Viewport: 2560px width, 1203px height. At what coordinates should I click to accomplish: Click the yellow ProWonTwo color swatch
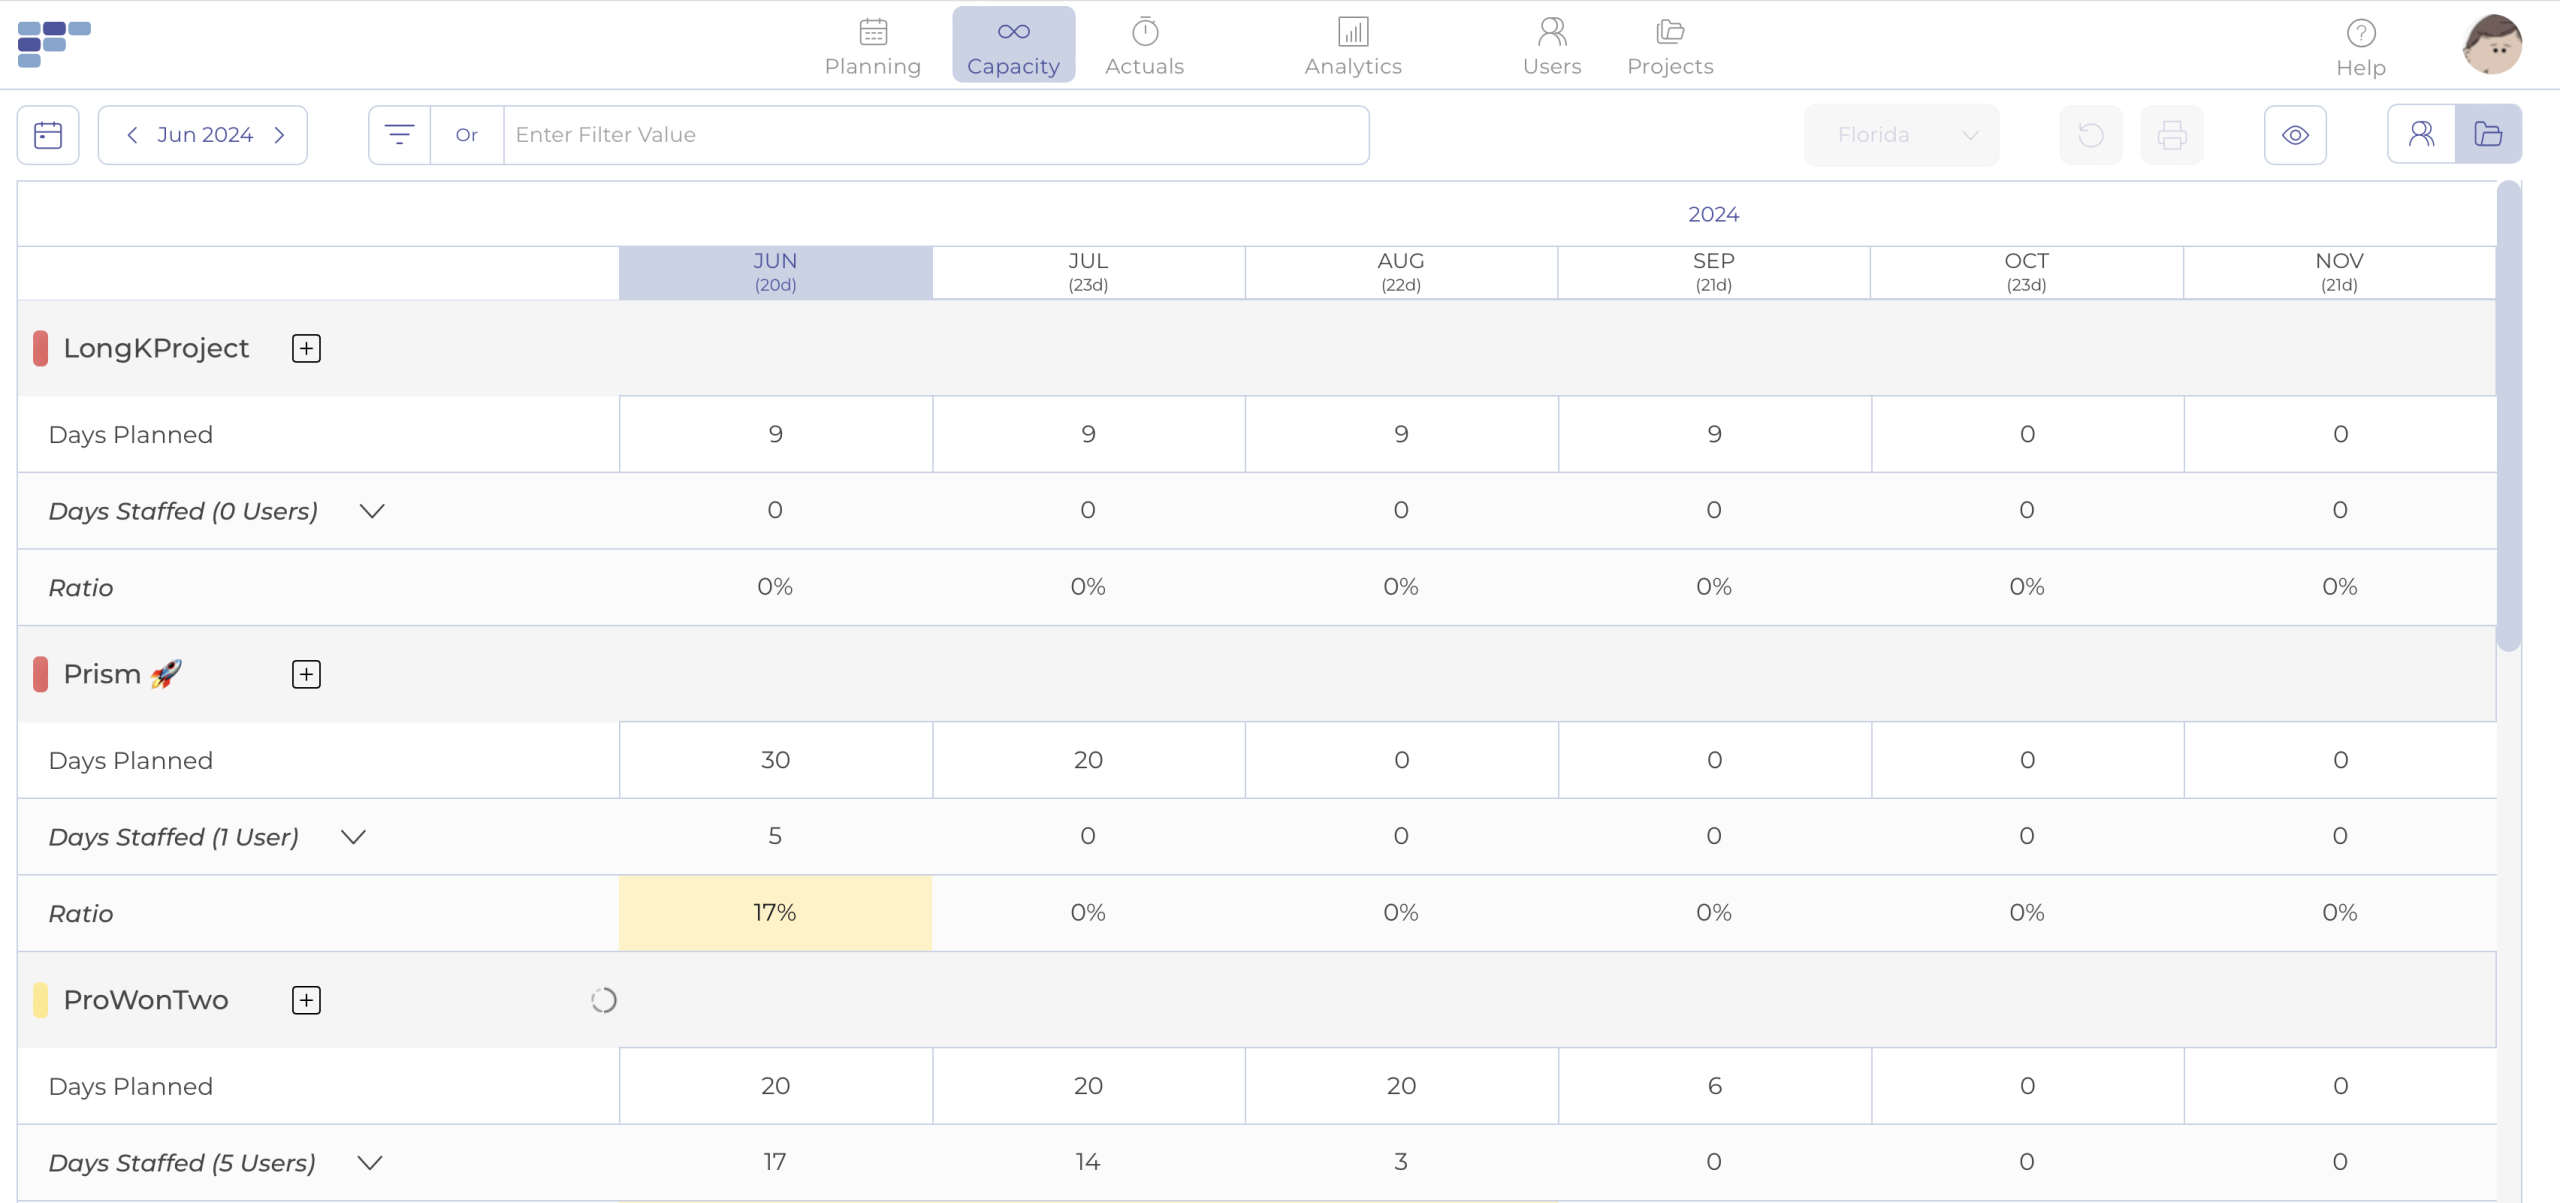[40, 1000]
